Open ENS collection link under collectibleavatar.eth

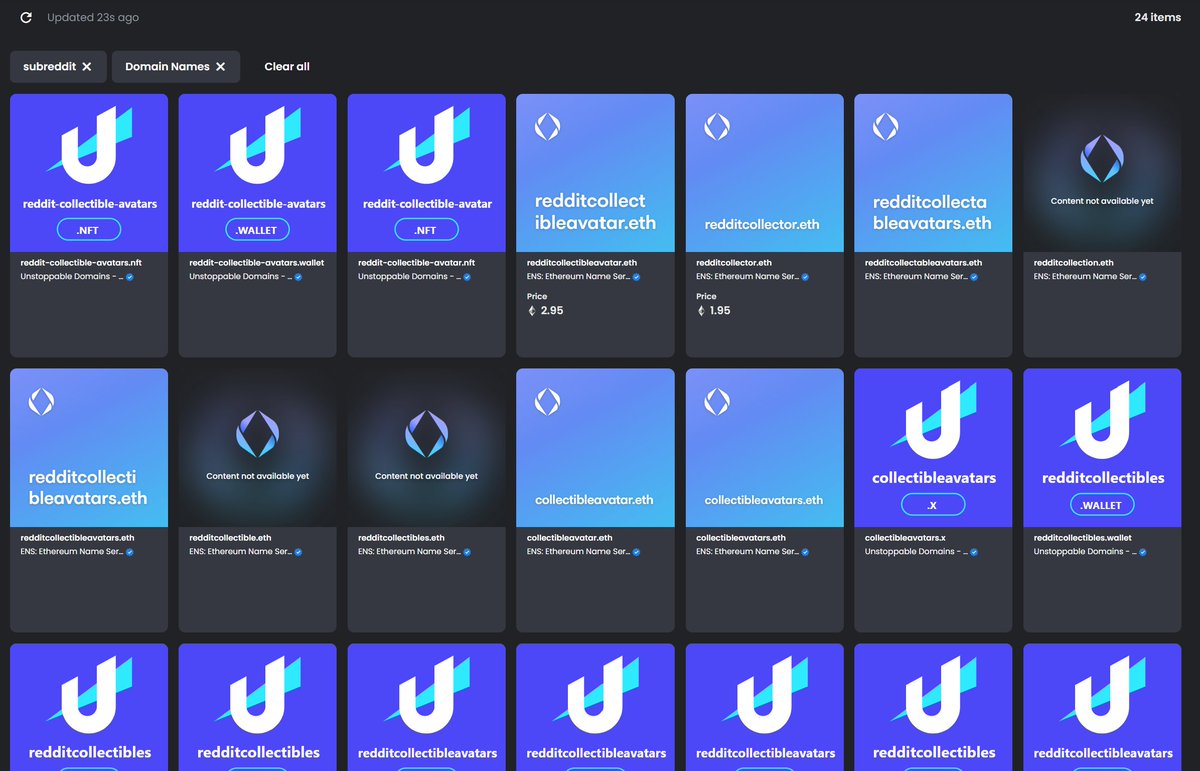(578, 552)
